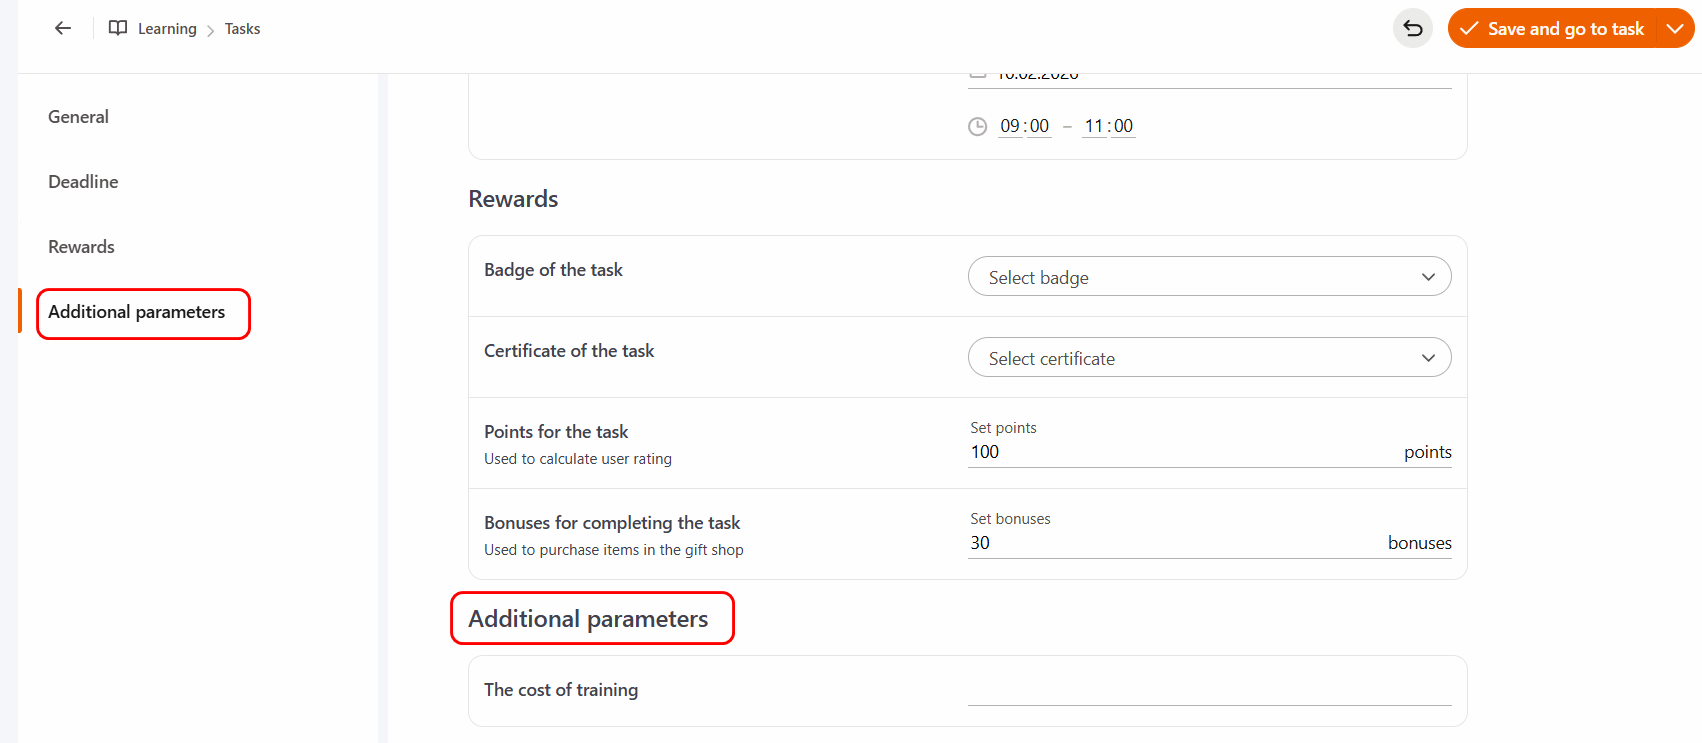Click the end hour 11 field
The width and height of the screenshot is (1702, 743).
click(x=1094, y=126)
